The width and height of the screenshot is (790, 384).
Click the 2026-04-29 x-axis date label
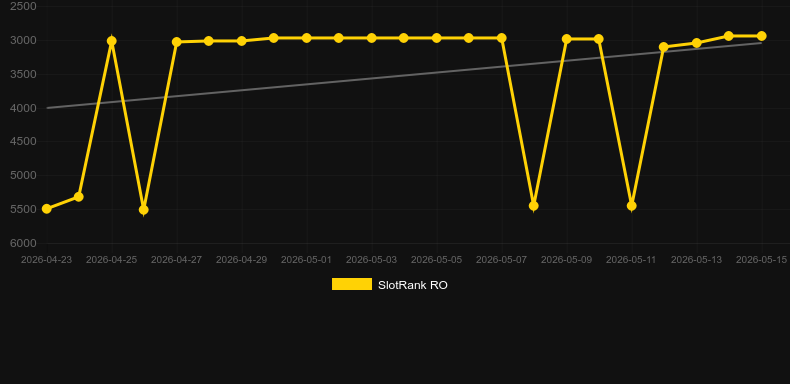tap(241, 260)
